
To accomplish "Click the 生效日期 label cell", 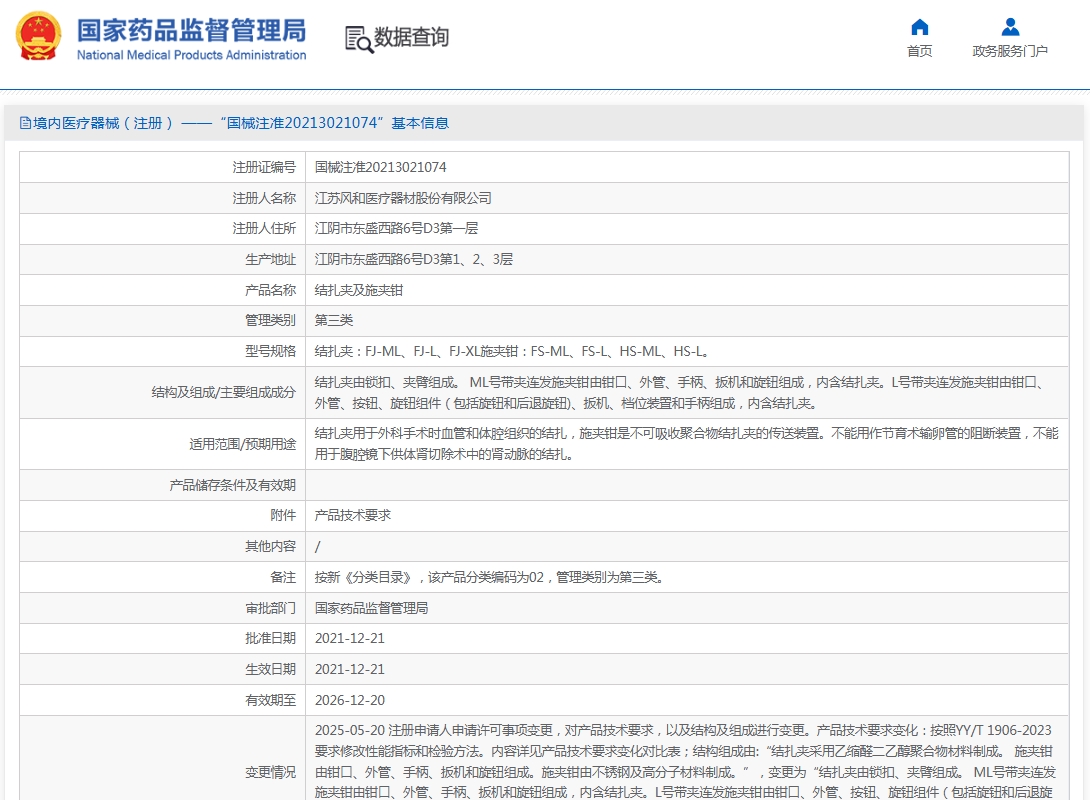I will click(163, 669).
